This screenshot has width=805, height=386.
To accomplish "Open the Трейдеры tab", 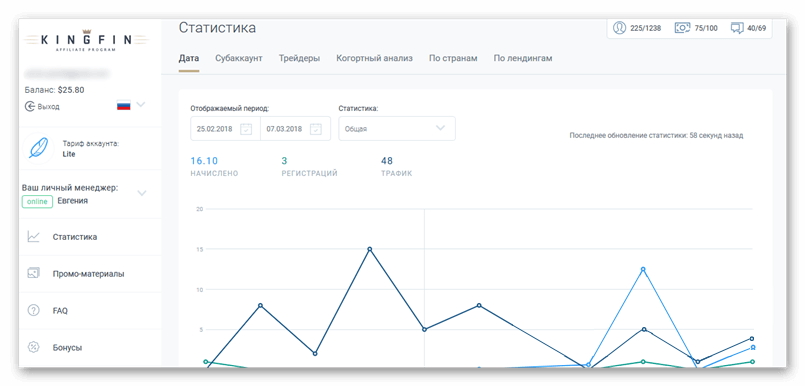I will [299, 59].
